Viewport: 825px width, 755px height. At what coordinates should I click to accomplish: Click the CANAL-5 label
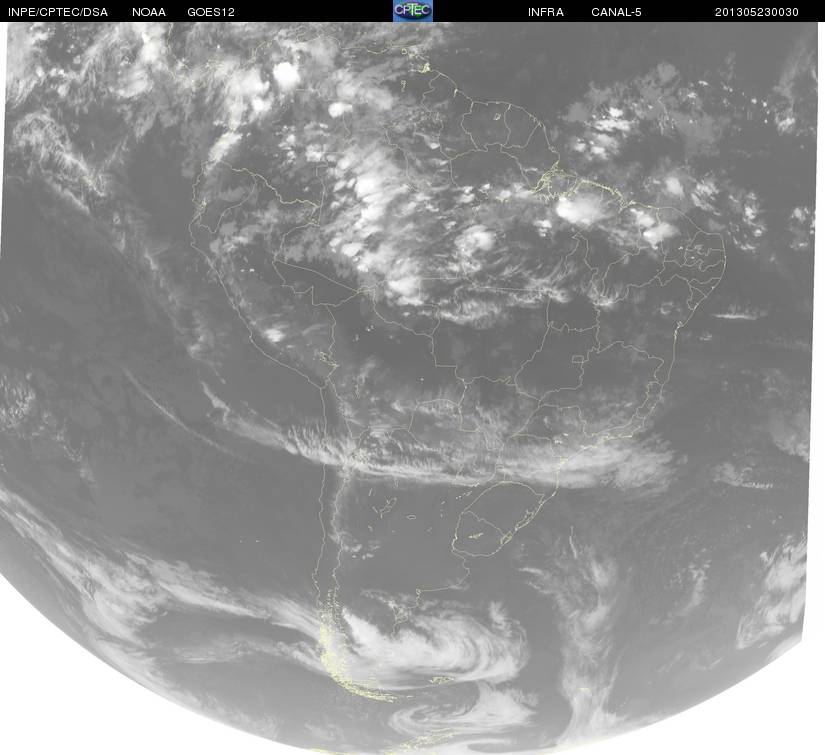[616, 12]
